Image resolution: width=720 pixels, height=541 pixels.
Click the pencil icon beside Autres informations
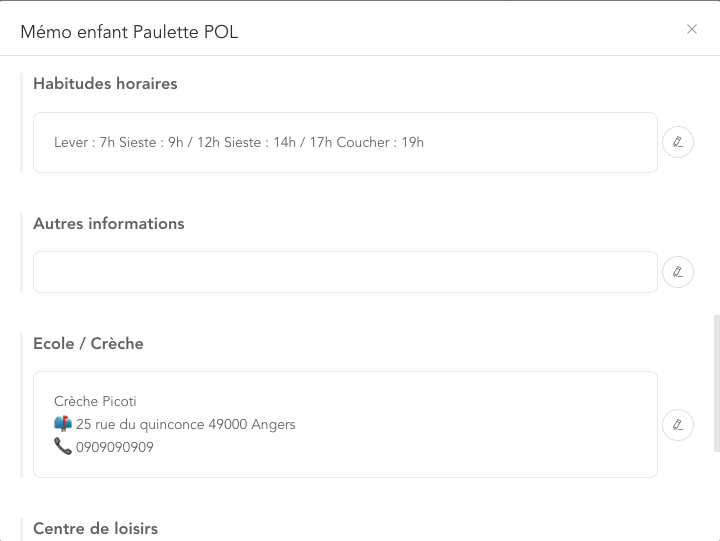point(678,272)
